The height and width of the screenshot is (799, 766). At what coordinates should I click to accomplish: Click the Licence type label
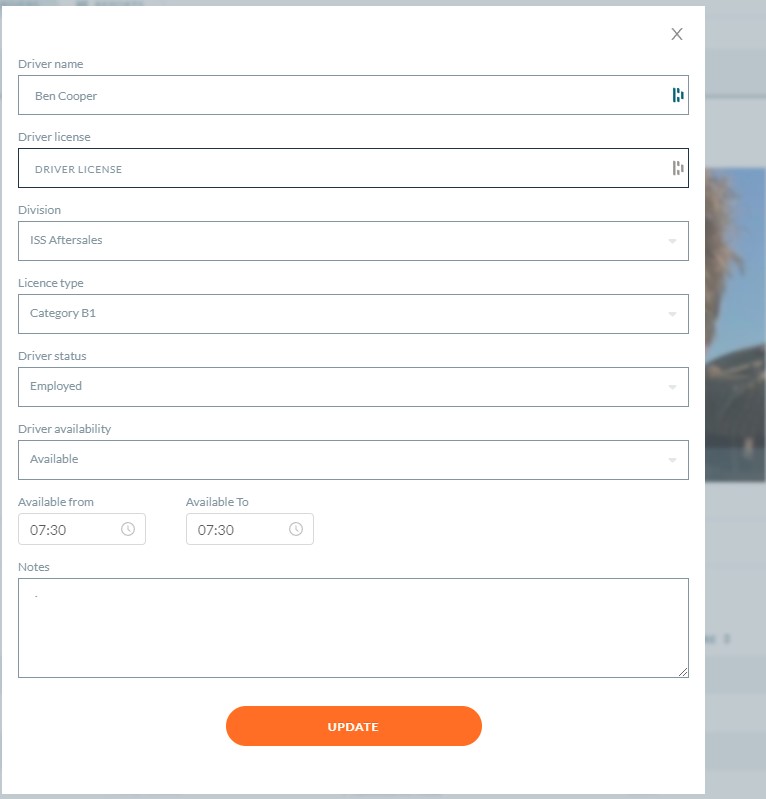click(50, 283)
